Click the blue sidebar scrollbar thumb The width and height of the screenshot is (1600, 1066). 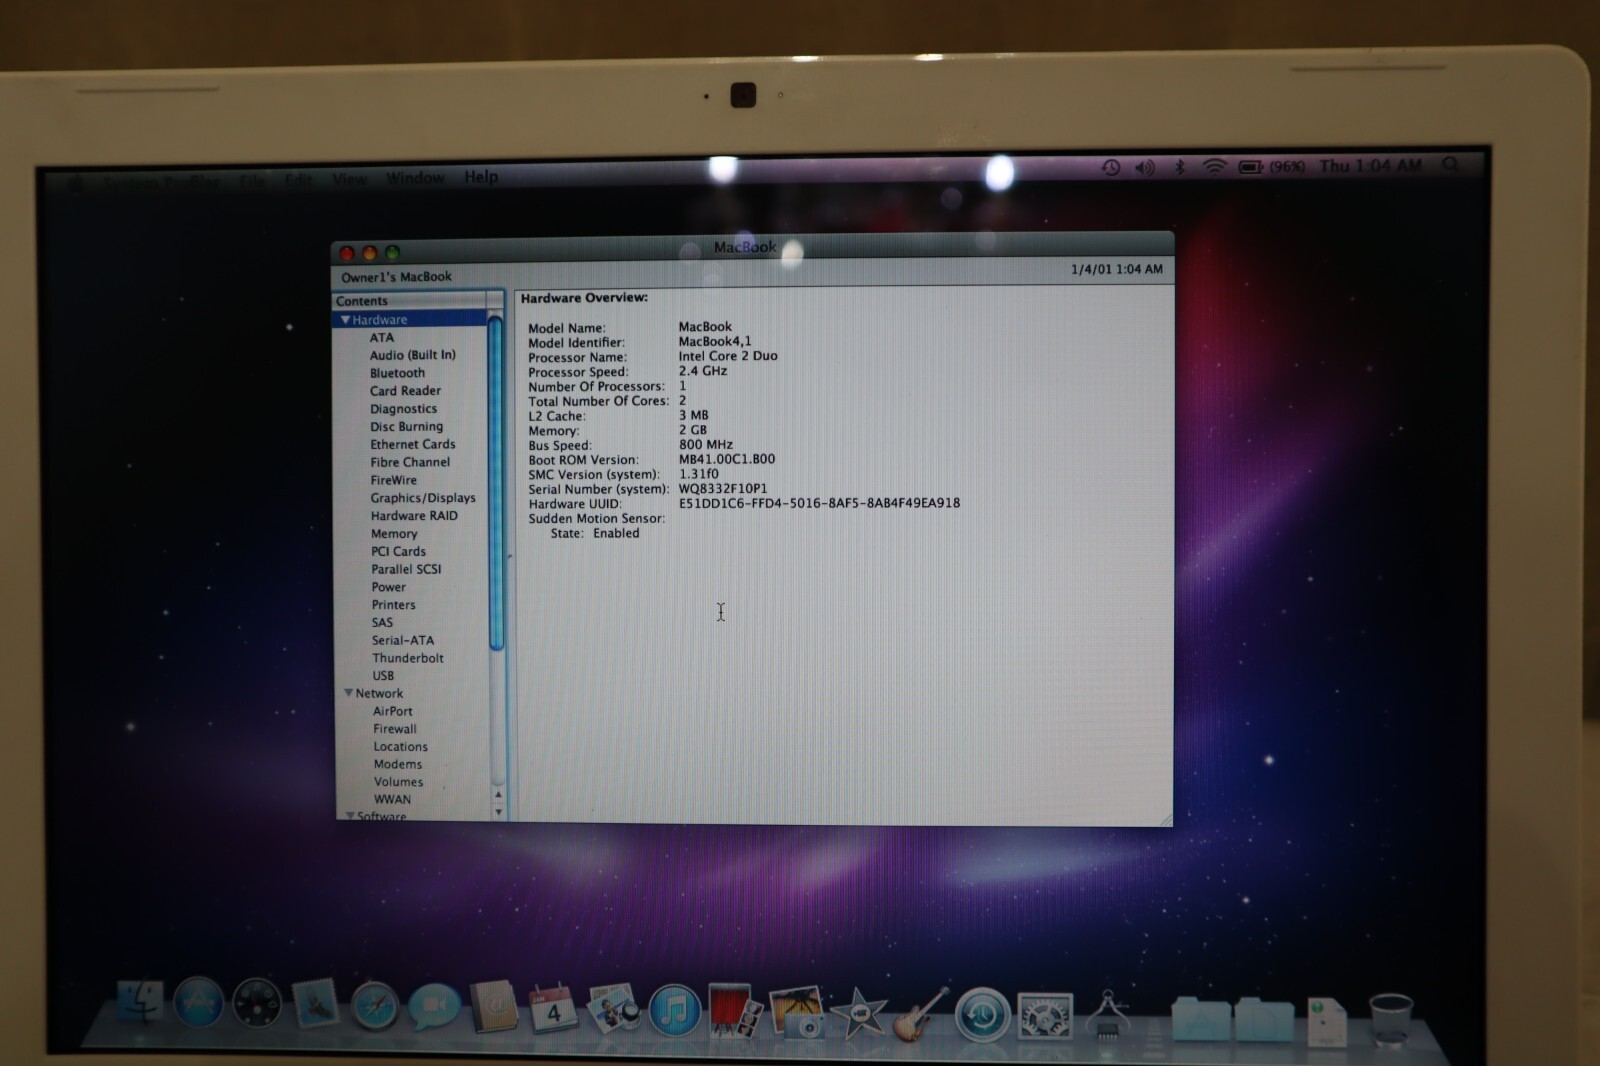click(x=495, y=480)
